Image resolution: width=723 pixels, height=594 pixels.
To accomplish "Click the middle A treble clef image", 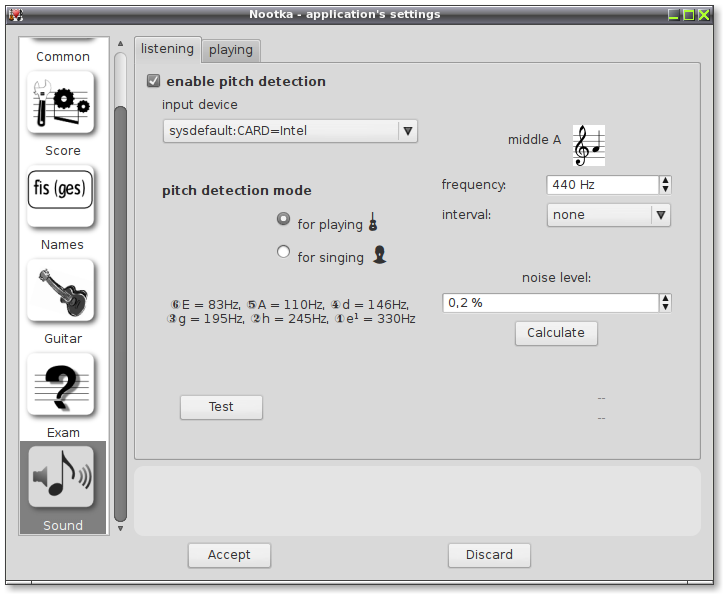I will click(x=589, y=146).
